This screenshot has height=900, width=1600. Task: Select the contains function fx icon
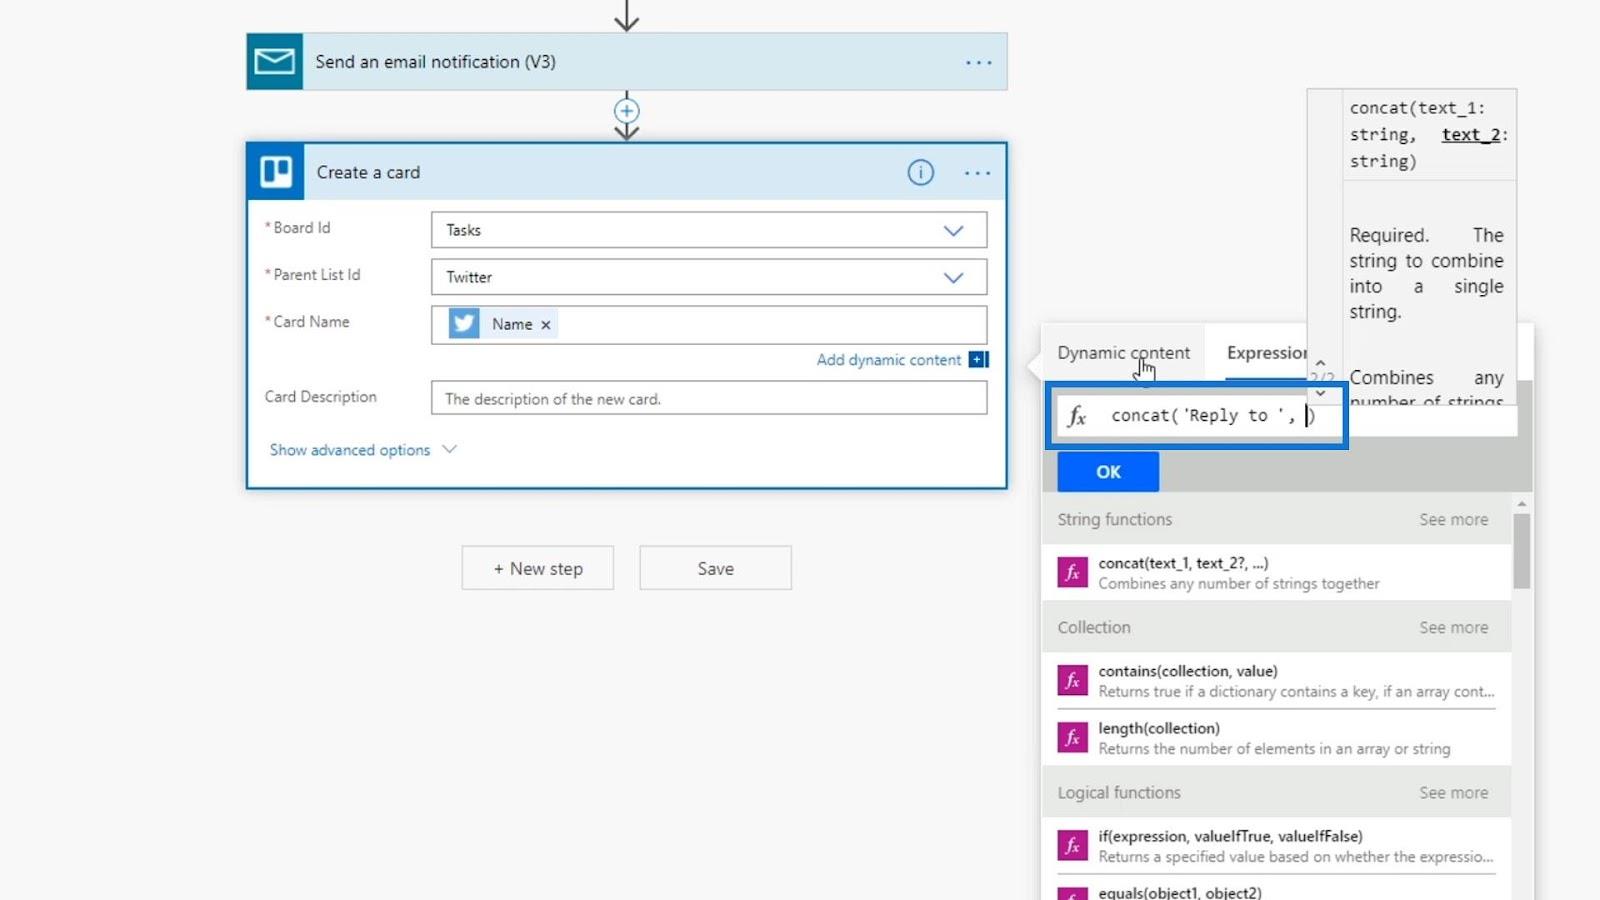tap(1073, 680)
